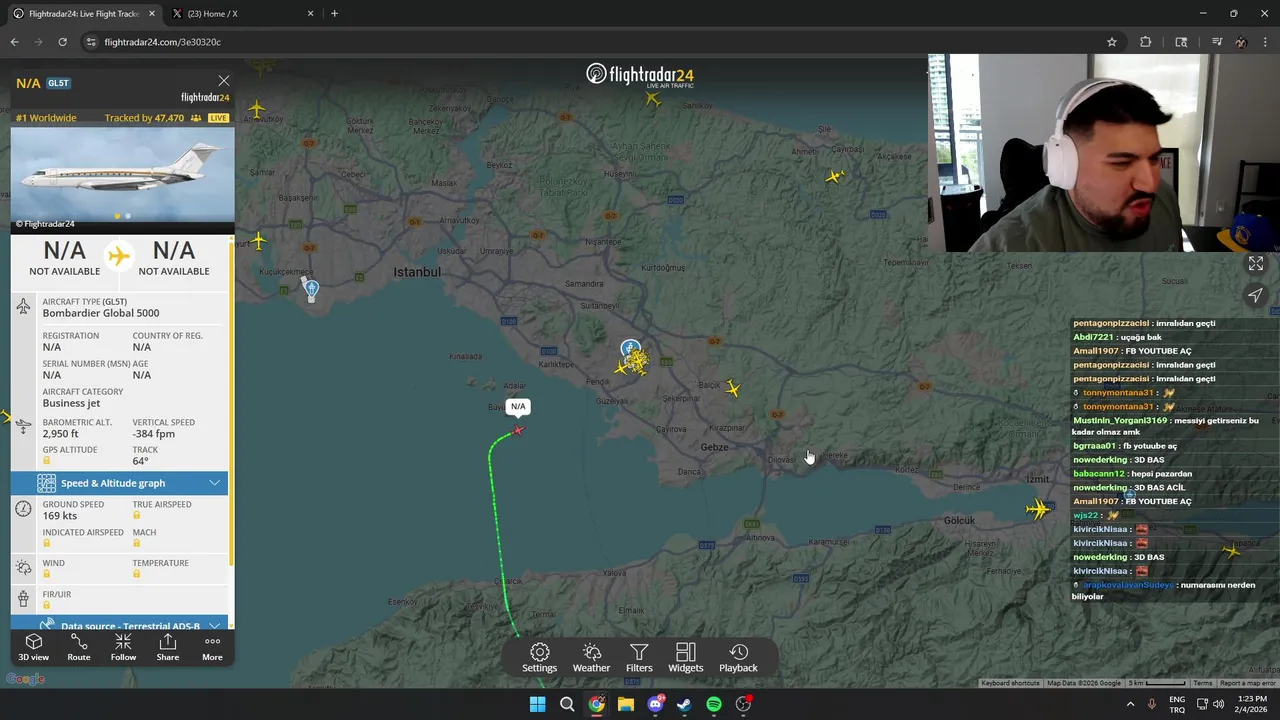Open the 3D view of the flight
The height and width of the screenshot is (720, 1280).
pyautogui.click(x=33, y=647)
